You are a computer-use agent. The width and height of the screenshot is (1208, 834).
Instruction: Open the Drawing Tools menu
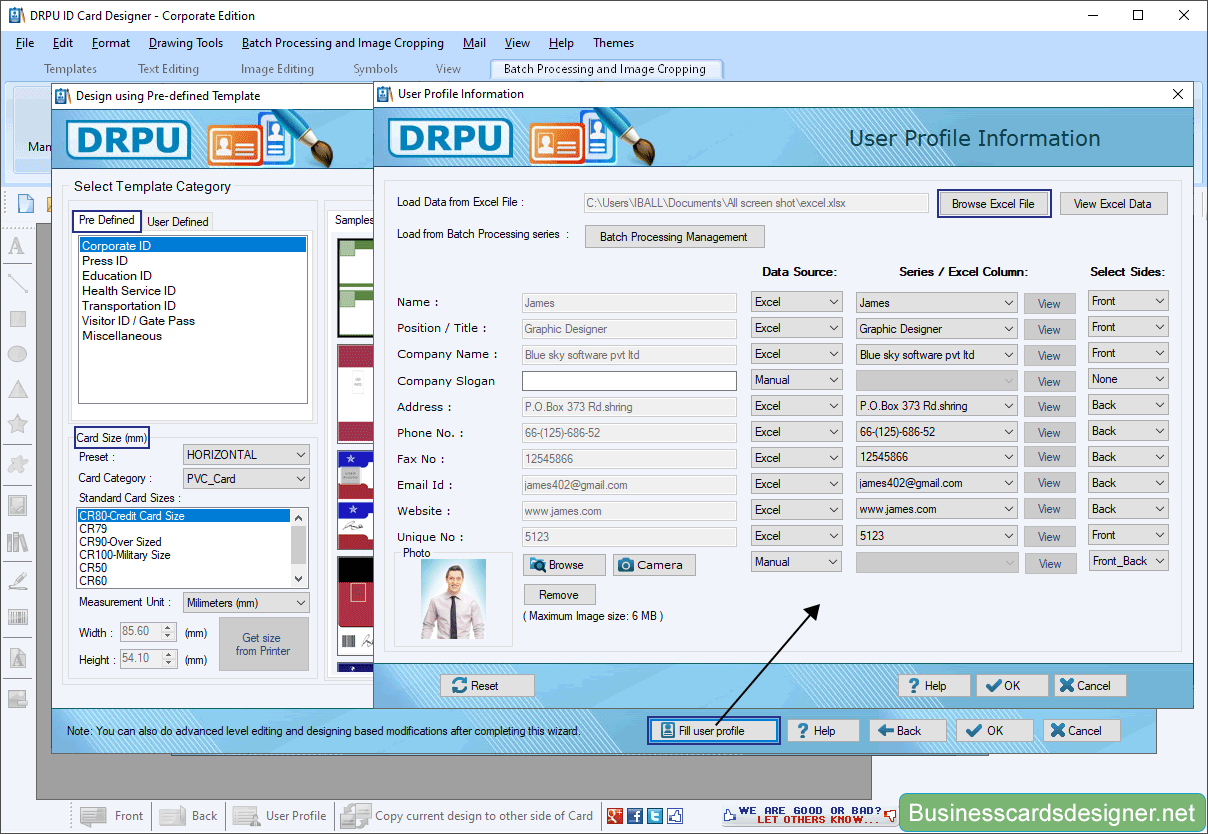pos(186,43)
